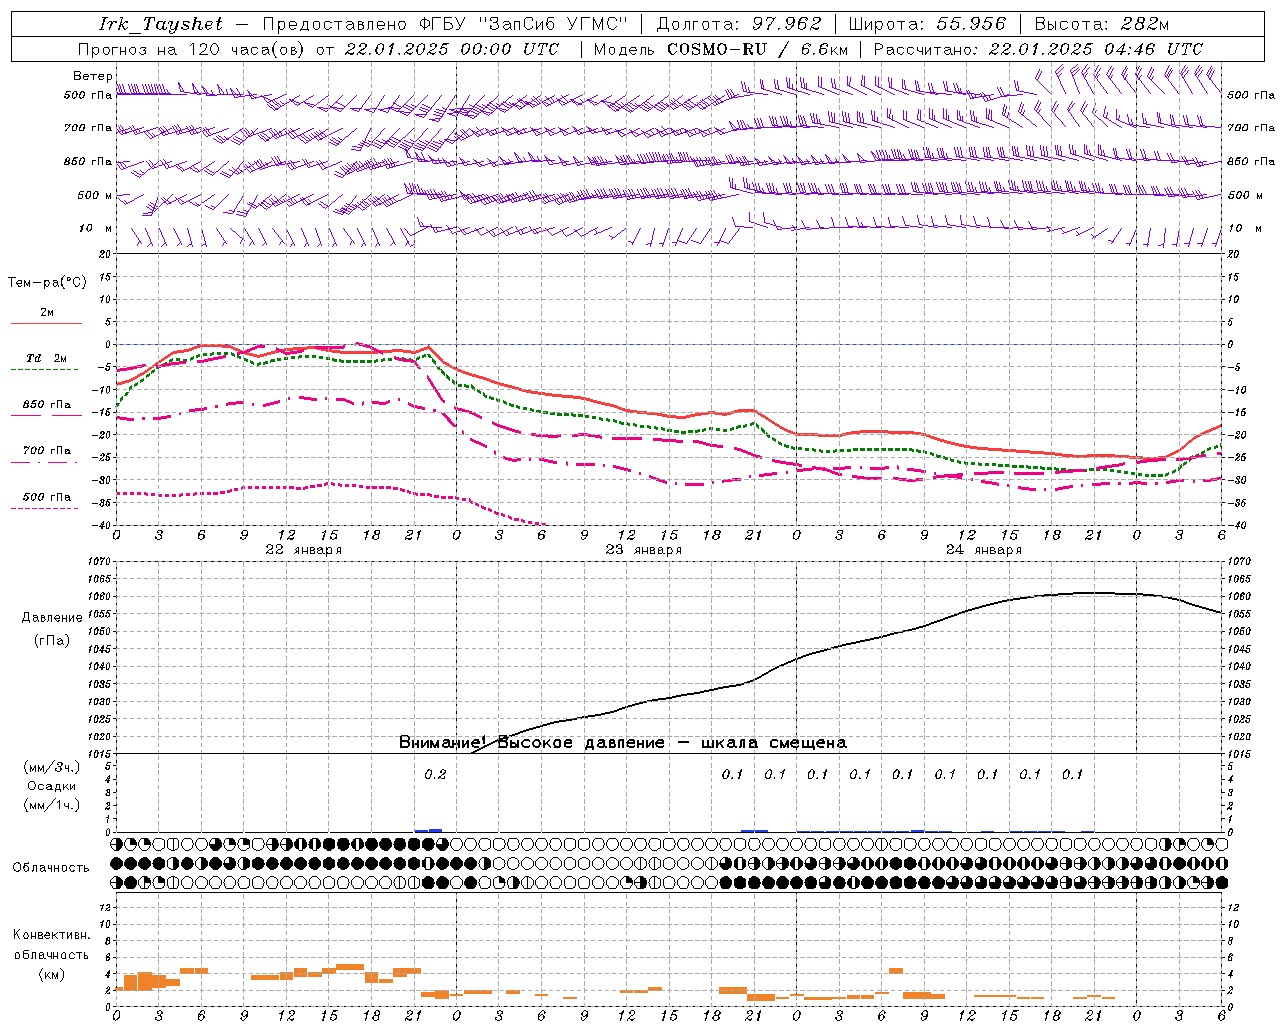Click the Давление panel label

point(52,618)
